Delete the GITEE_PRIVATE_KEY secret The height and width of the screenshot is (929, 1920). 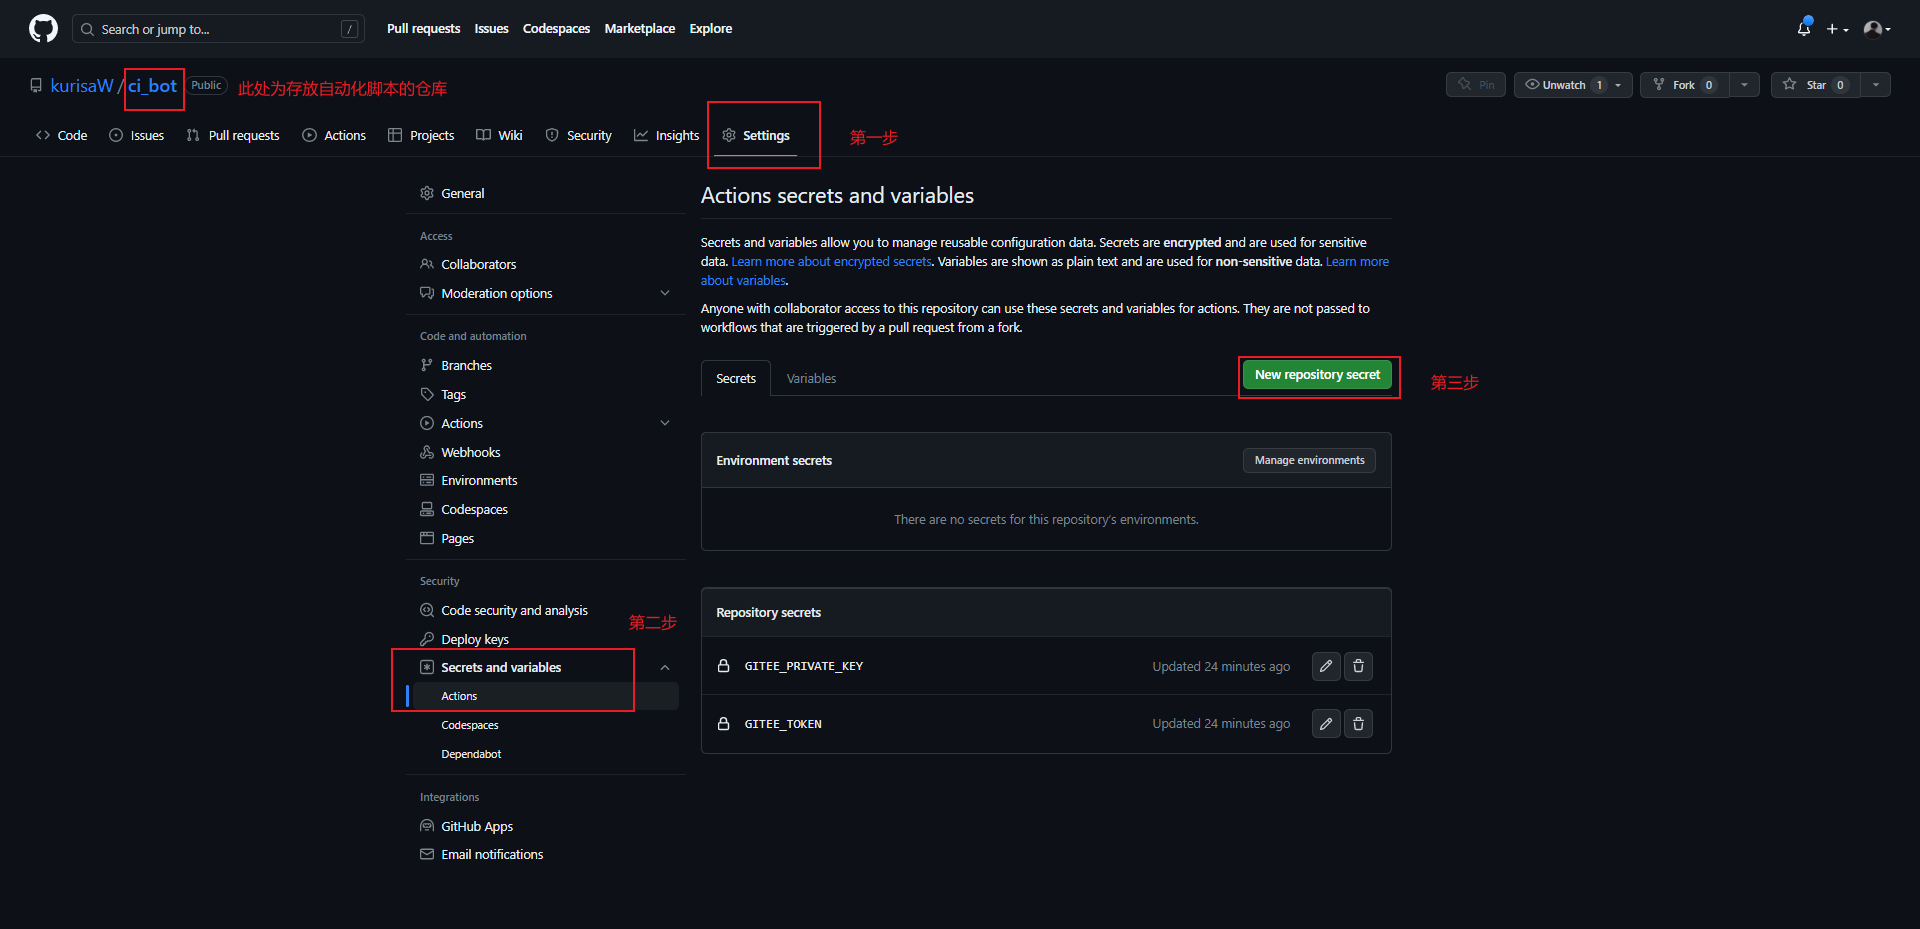1358,666
